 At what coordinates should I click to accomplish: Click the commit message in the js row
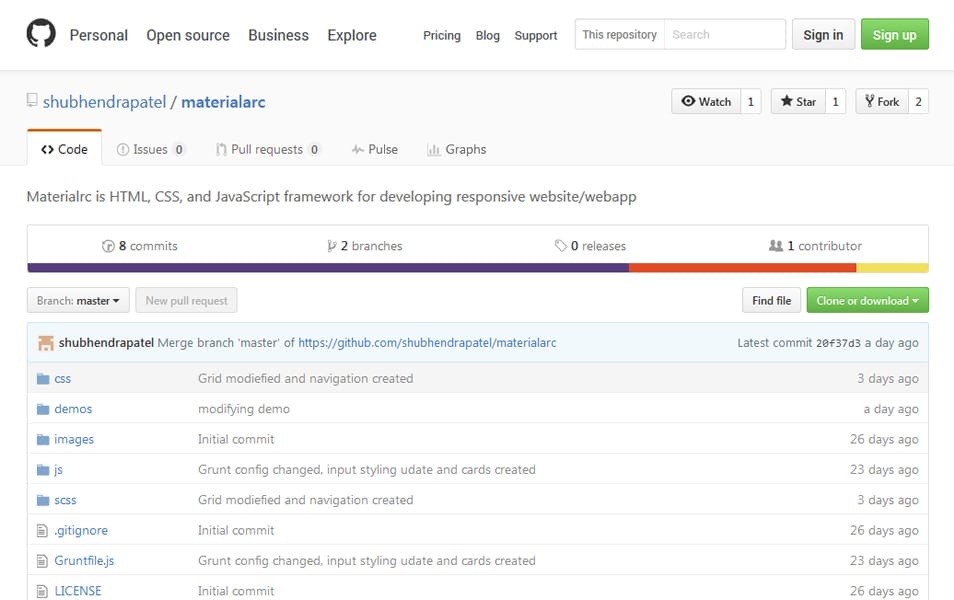[367, 470]
